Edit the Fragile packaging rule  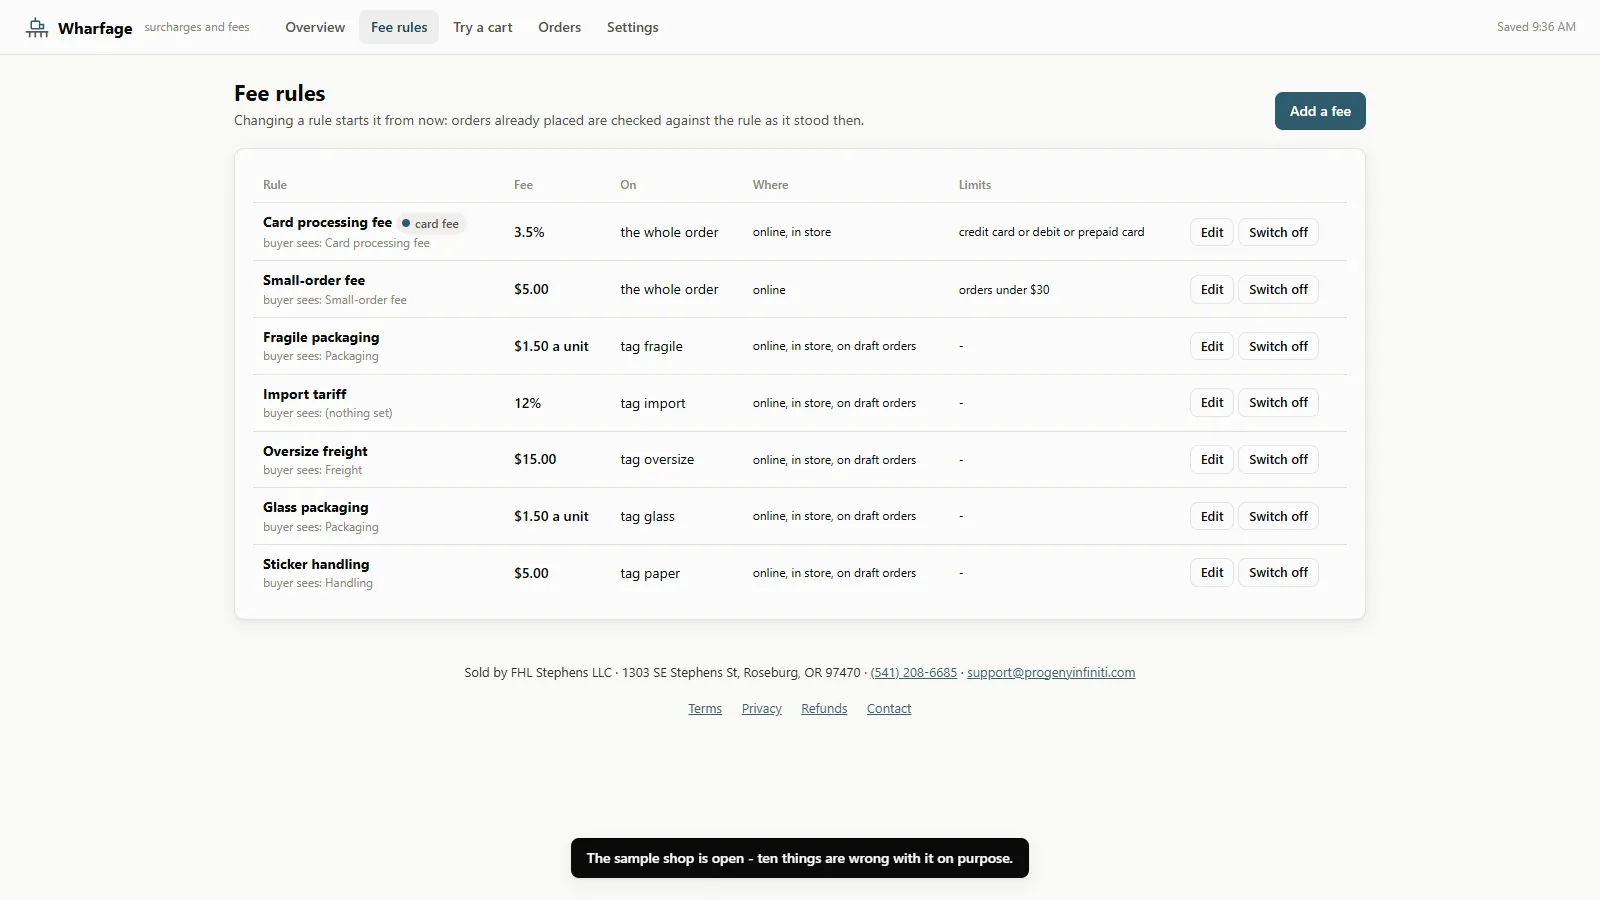coord(1212,346)
